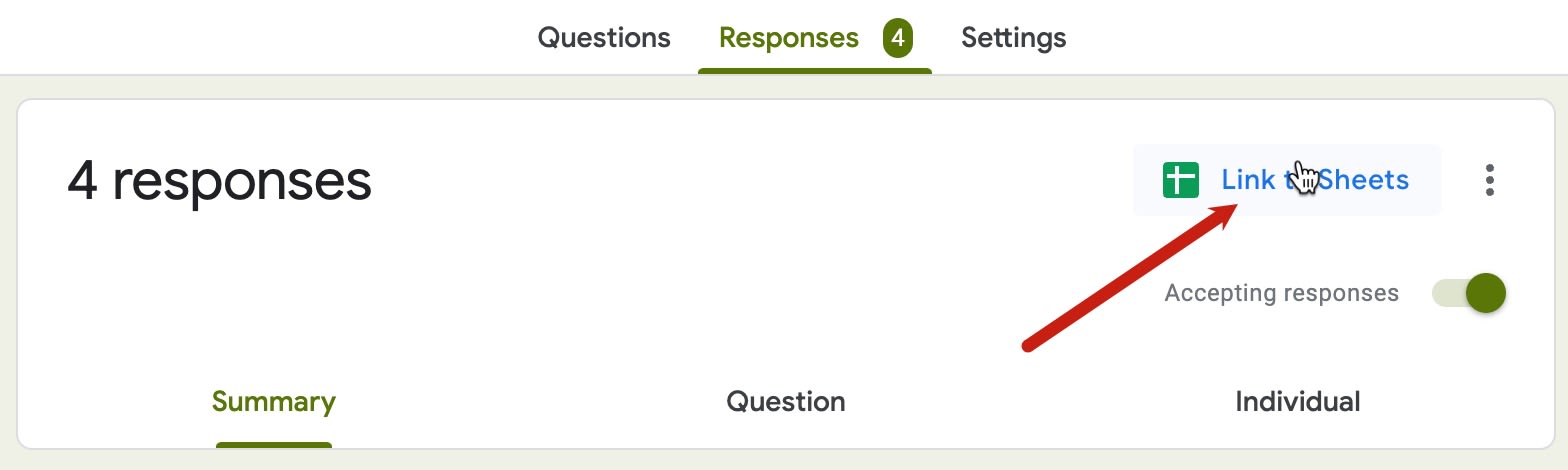The image size is (1568, 470).
Task: Switch to the Questions tab
Action: pos(604,38)
